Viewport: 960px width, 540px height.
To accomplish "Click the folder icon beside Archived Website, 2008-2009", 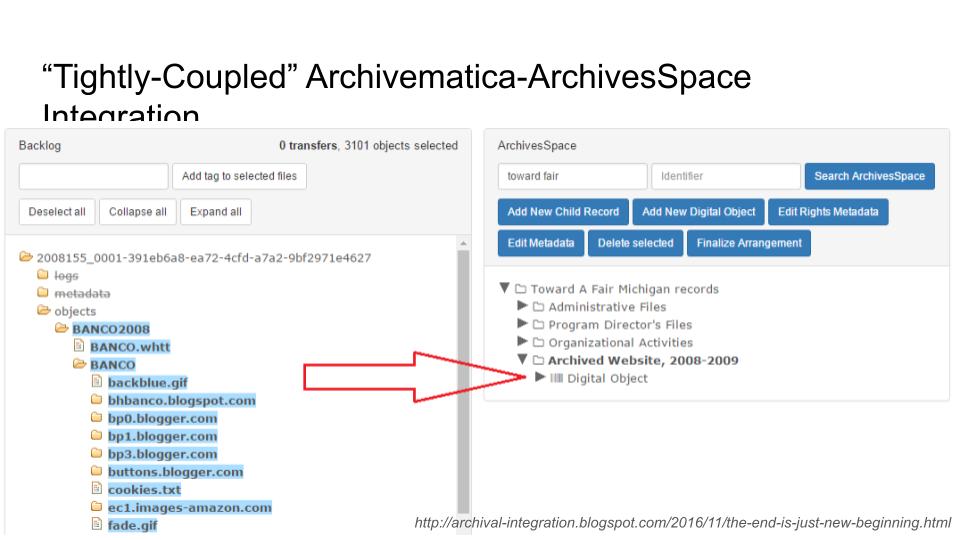I will coord(539,359).
